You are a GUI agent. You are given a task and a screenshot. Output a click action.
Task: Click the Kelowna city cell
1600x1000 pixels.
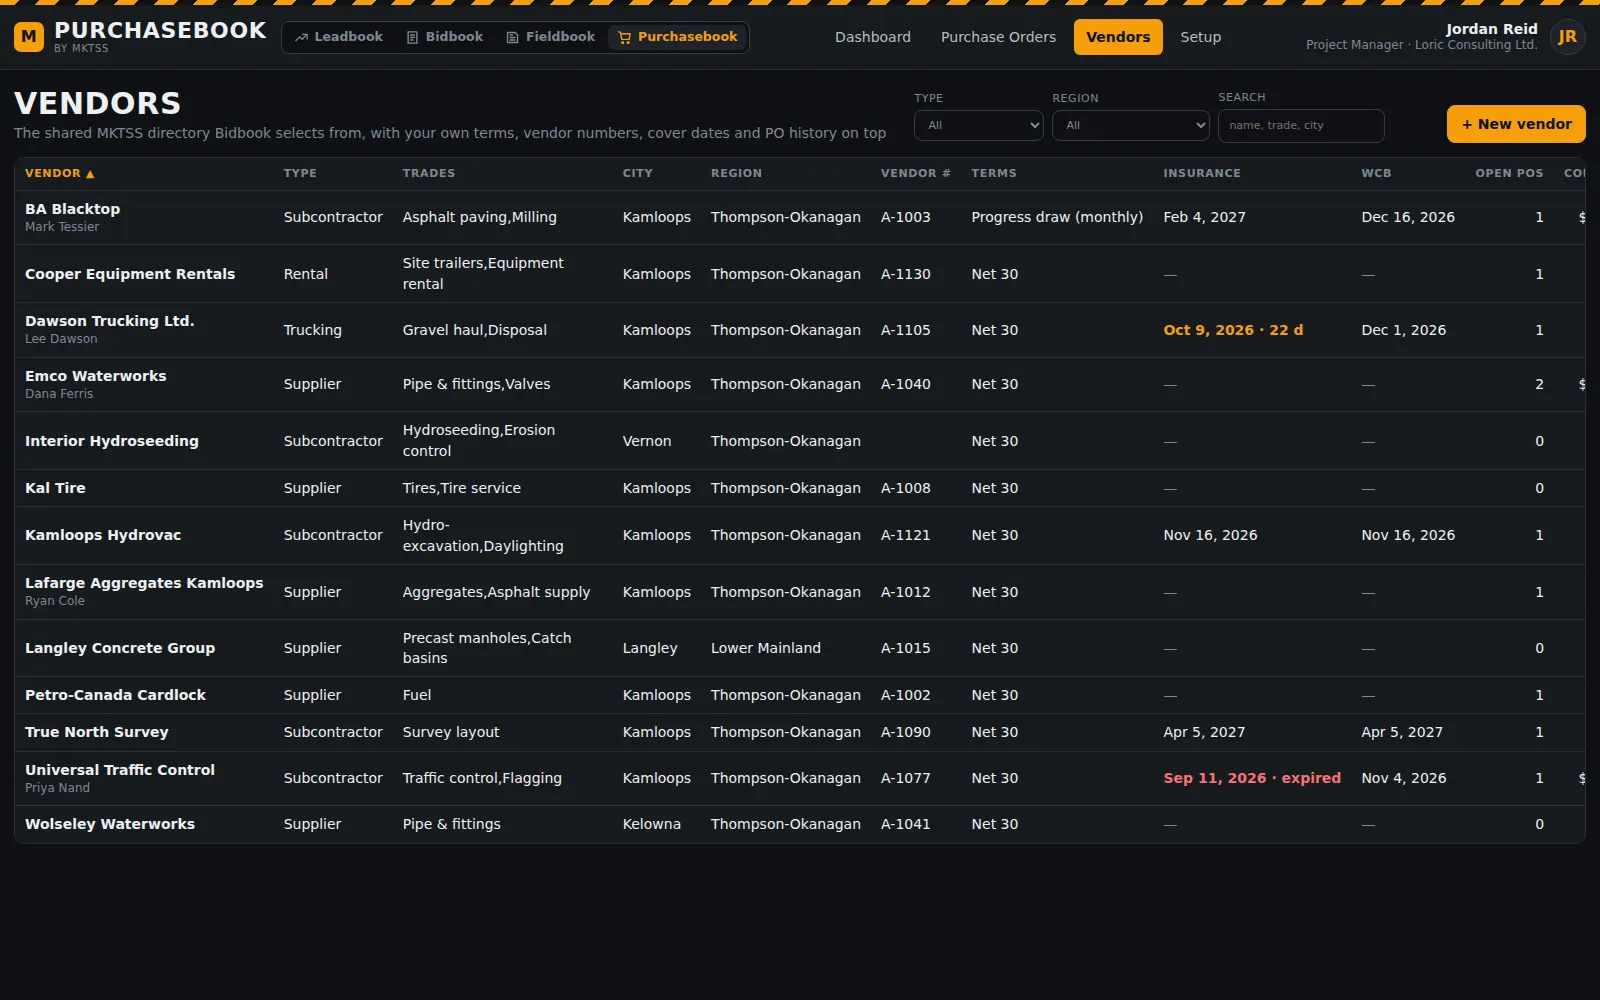click(651, 824)
